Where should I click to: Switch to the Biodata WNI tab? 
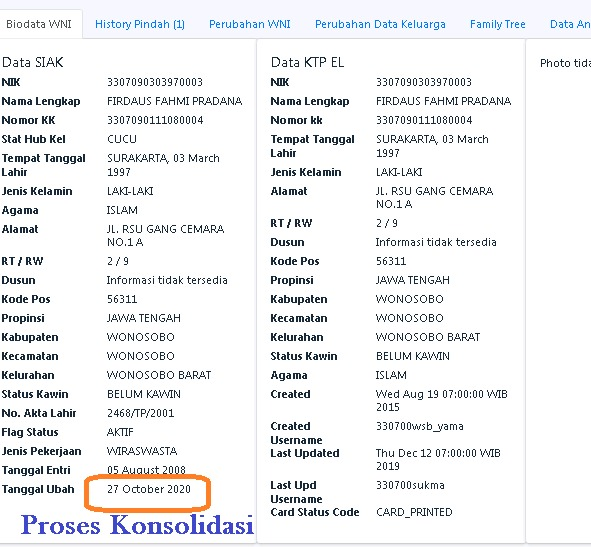point(39,24)
